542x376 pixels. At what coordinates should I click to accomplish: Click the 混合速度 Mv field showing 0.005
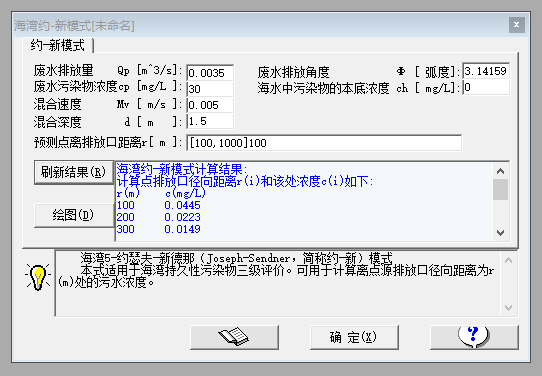(210, 105)
